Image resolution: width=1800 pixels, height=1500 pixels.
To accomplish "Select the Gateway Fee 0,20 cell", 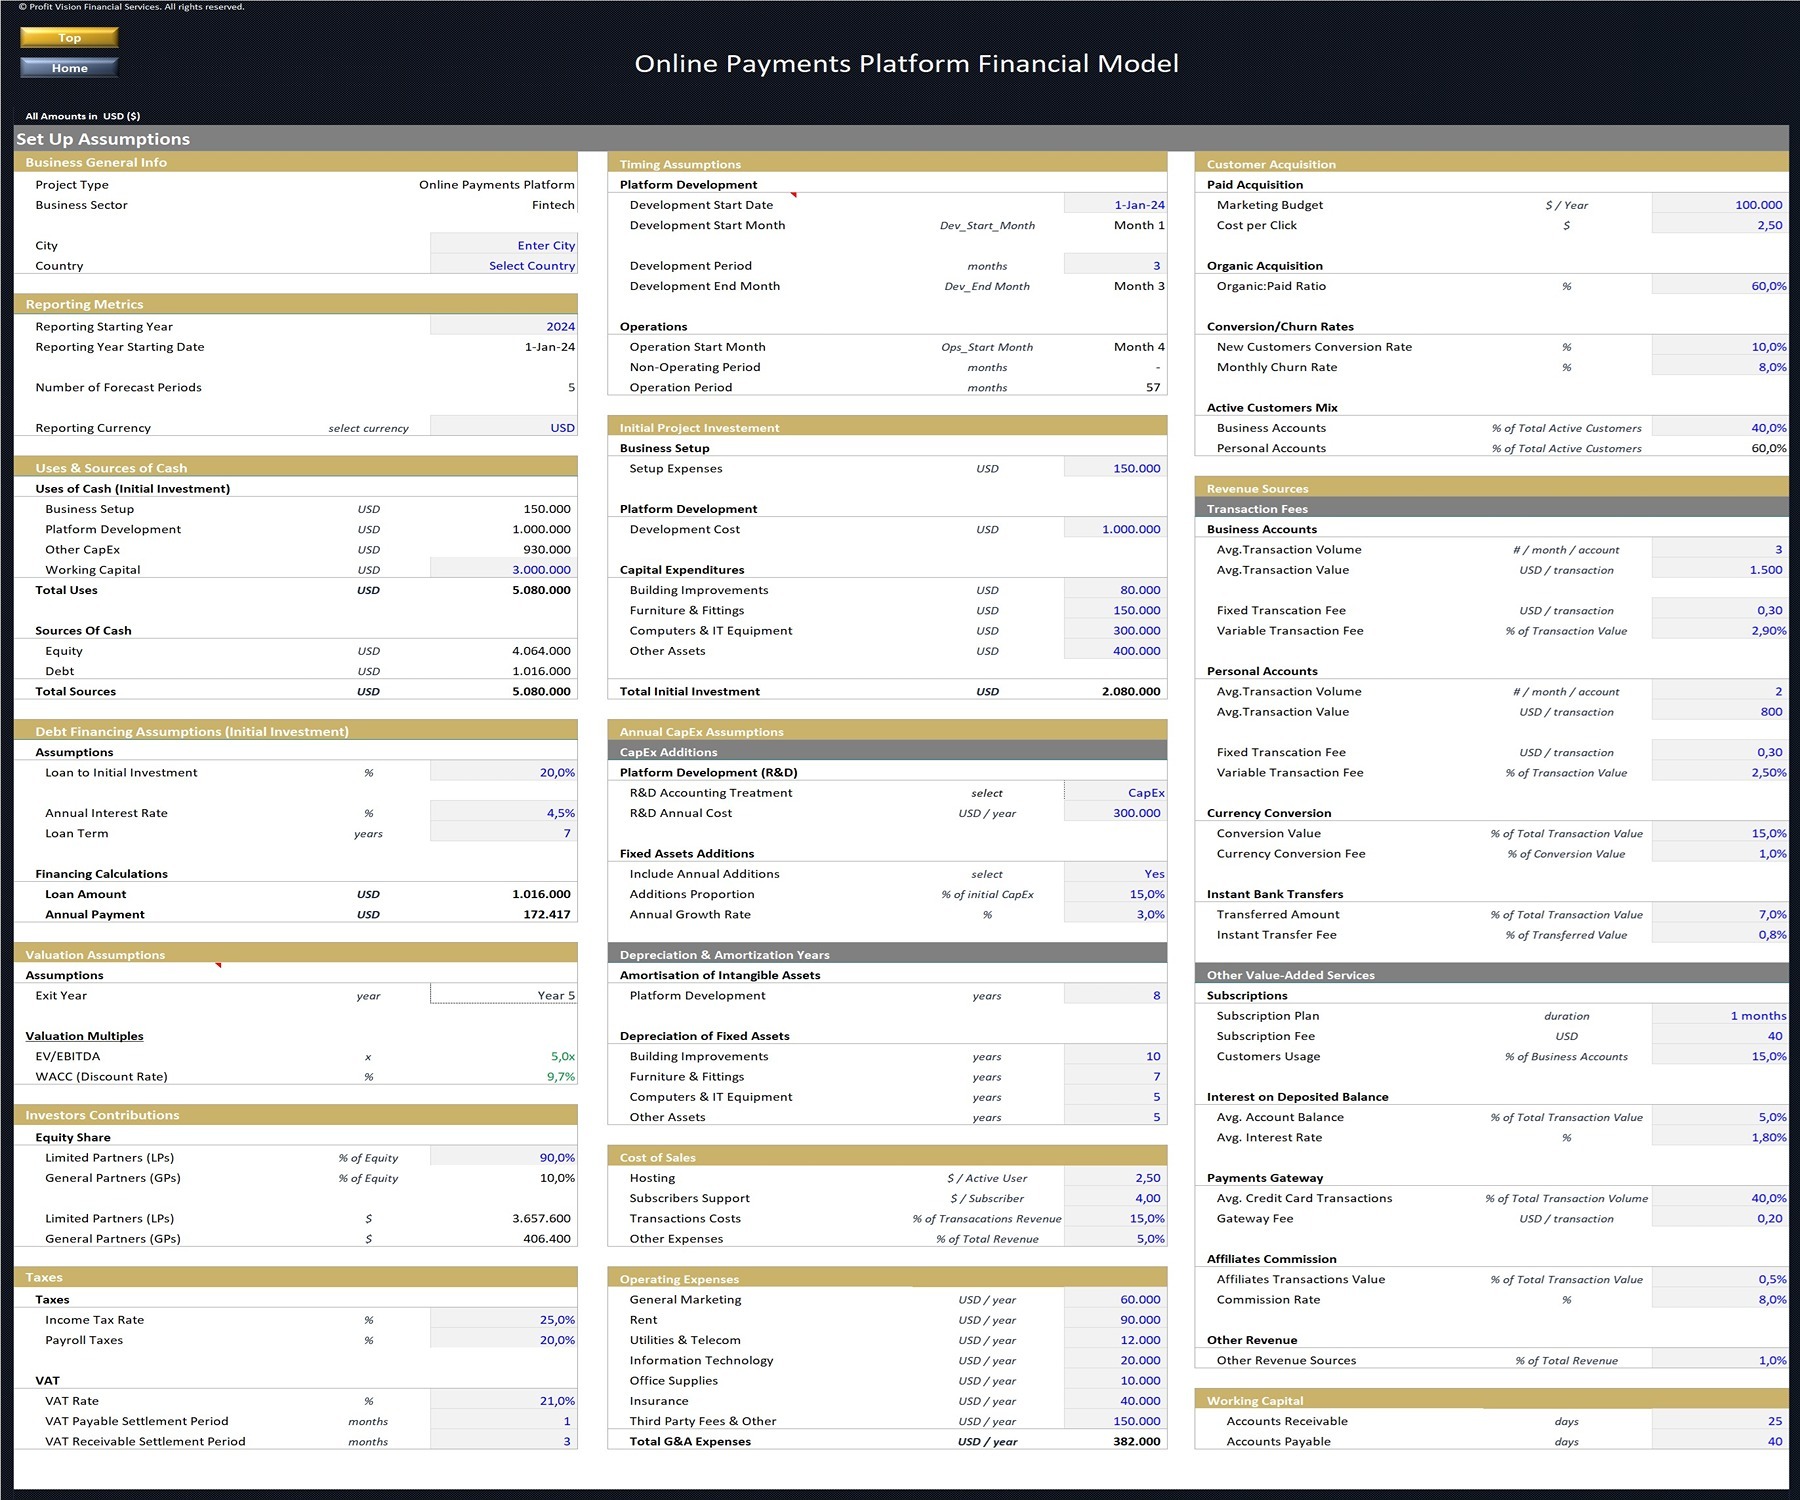I will point(1720,1219).
